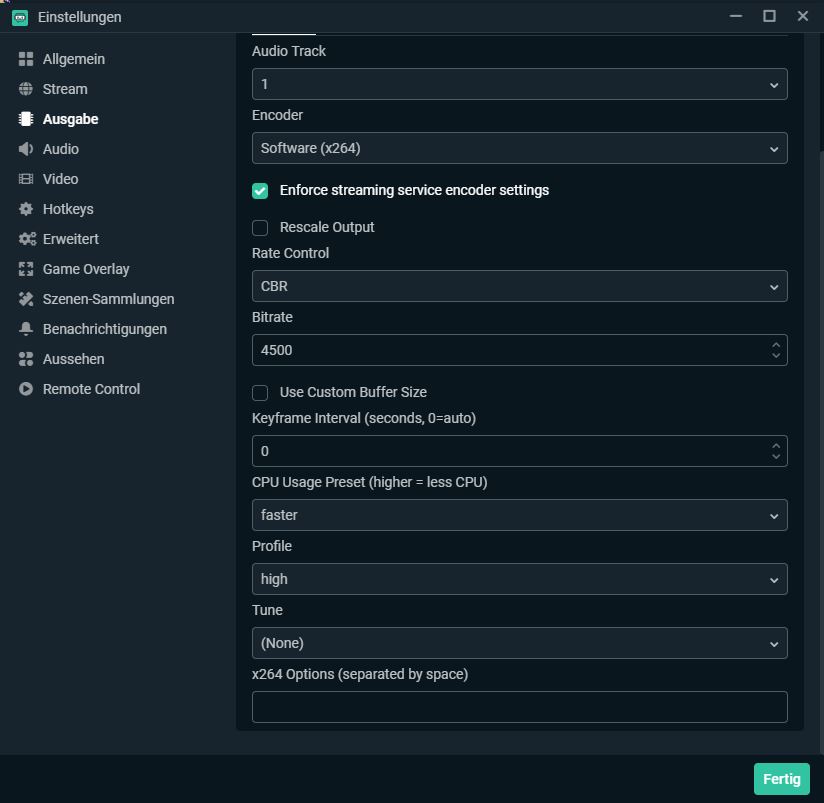Expand the Rate Control dropdown

click(x=519, y=286)
